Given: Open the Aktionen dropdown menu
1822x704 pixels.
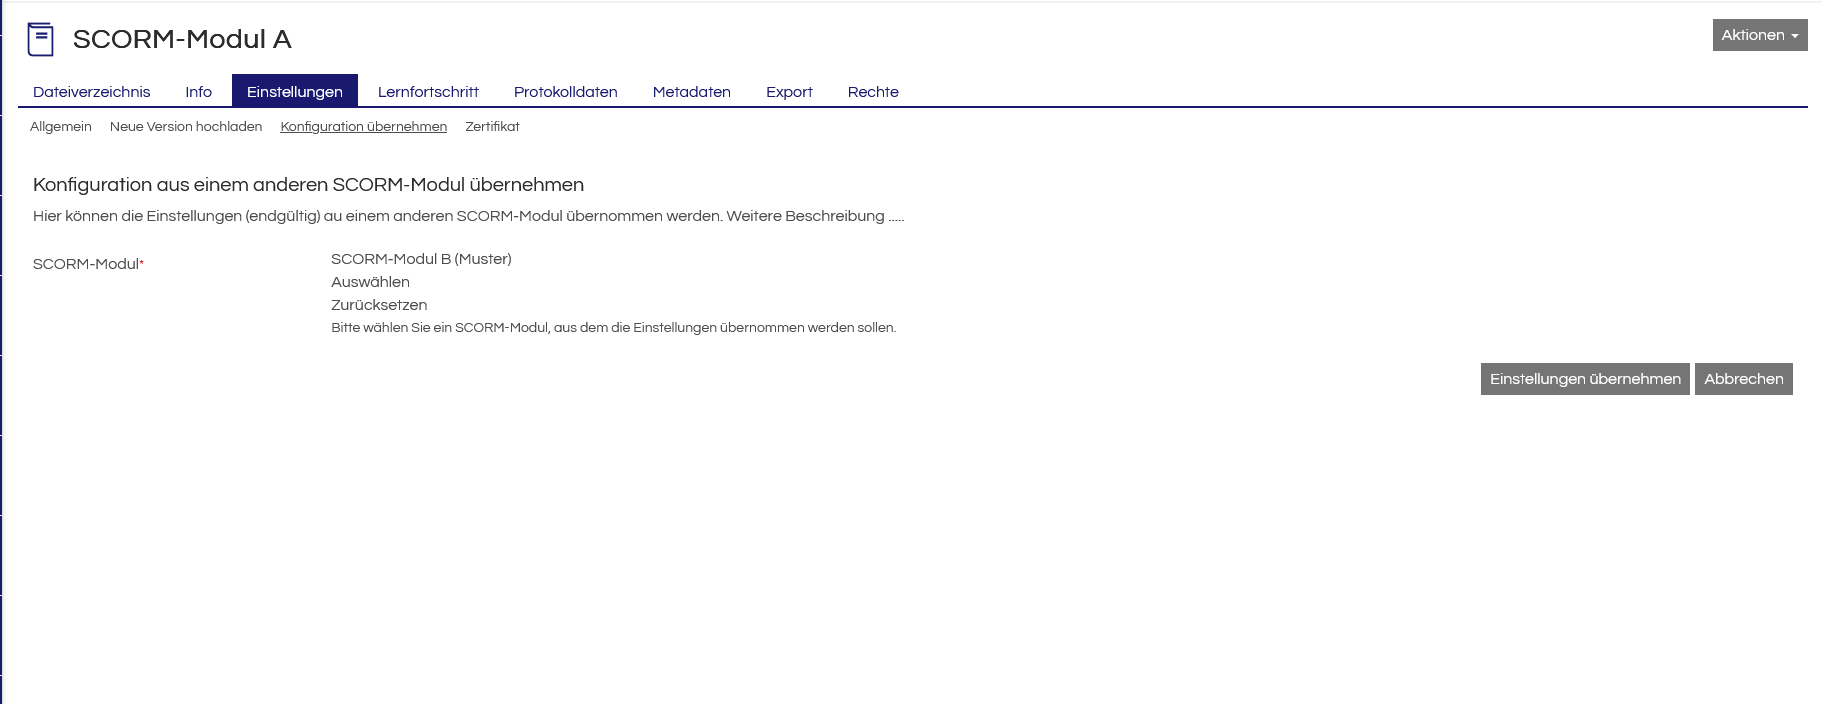Looking at the screenshot, I should click(x=1759, y=35).
